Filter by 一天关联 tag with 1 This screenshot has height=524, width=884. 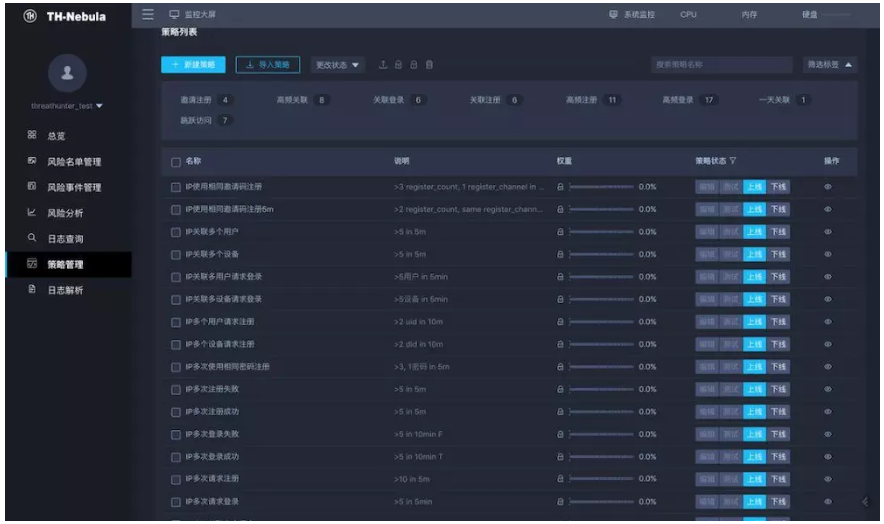tap(784, 100)
